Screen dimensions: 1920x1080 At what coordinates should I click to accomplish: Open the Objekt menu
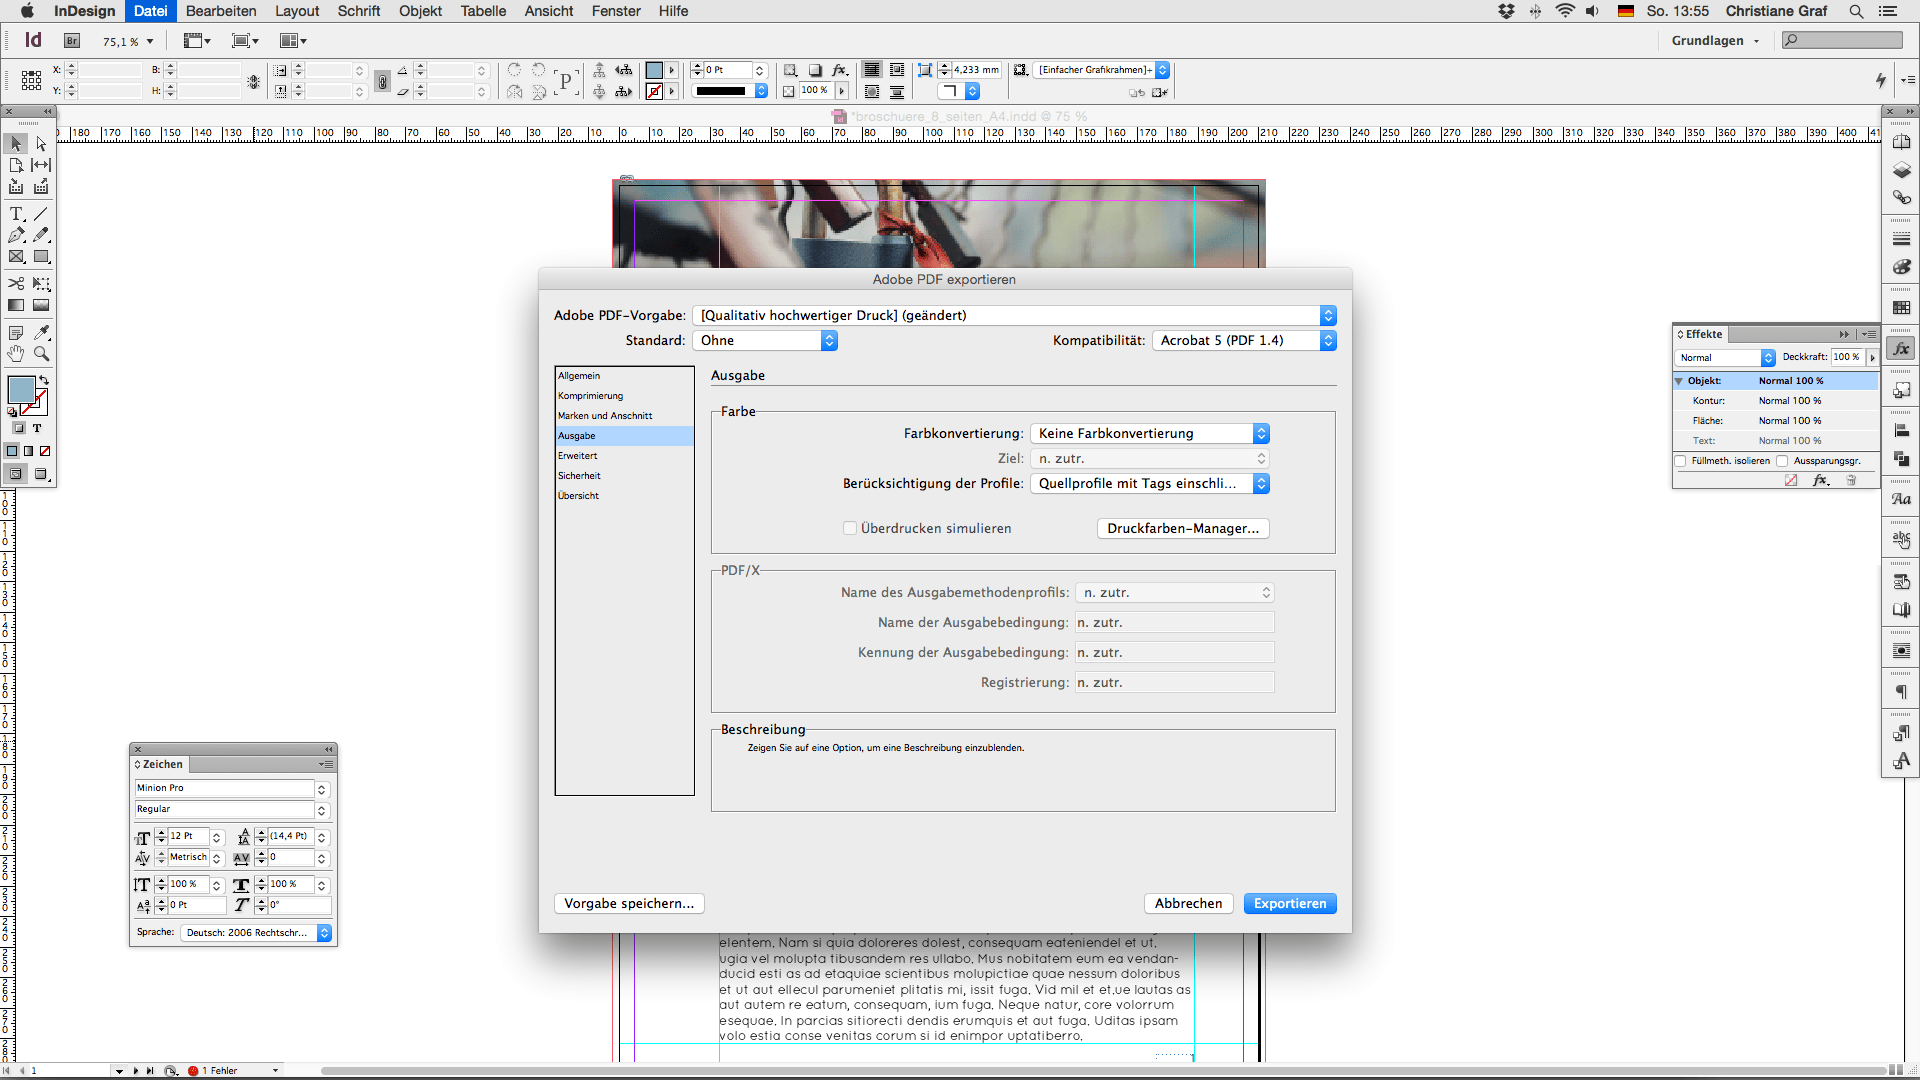point(420,11)
